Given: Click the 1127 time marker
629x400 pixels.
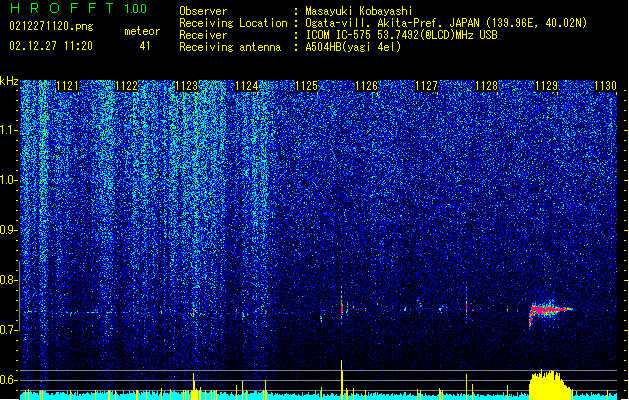Looking at the screenshot, I should pyautogui.click(x=426, y=86).
